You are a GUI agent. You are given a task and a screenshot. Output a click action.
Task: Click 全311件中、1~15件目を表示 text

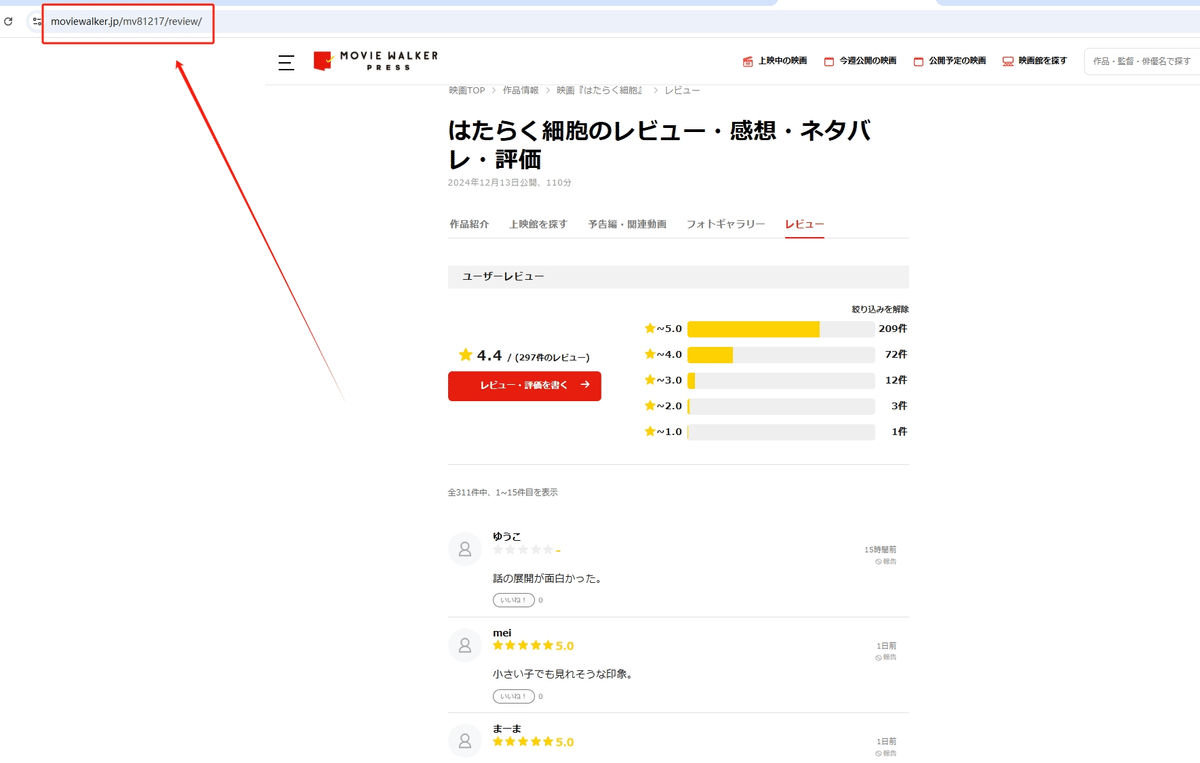[x=503, y=492]
